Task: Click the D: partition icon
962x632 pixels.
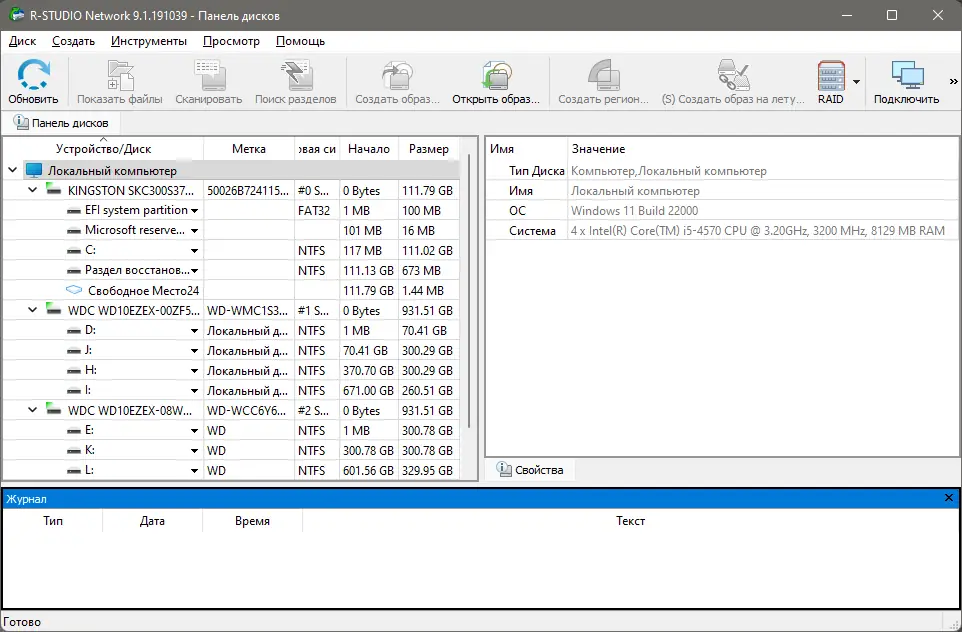Action: pos(74,331)
